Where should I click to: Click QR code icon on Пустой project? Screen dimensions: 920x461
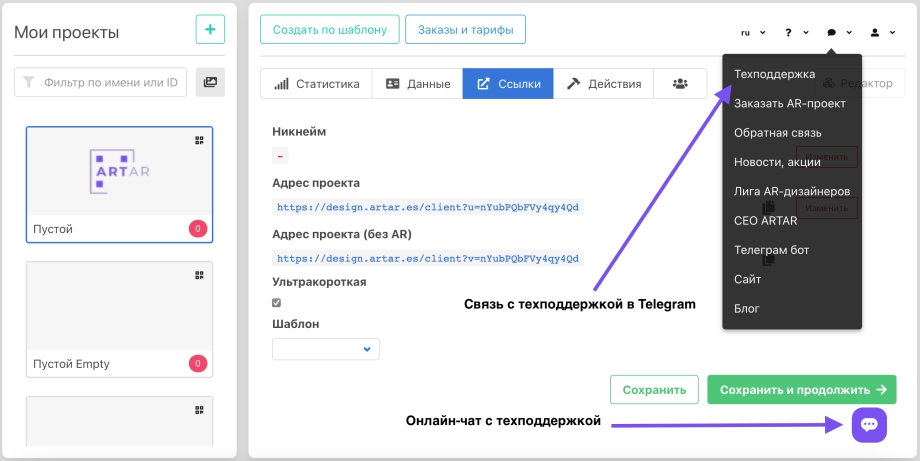(199, 141)
